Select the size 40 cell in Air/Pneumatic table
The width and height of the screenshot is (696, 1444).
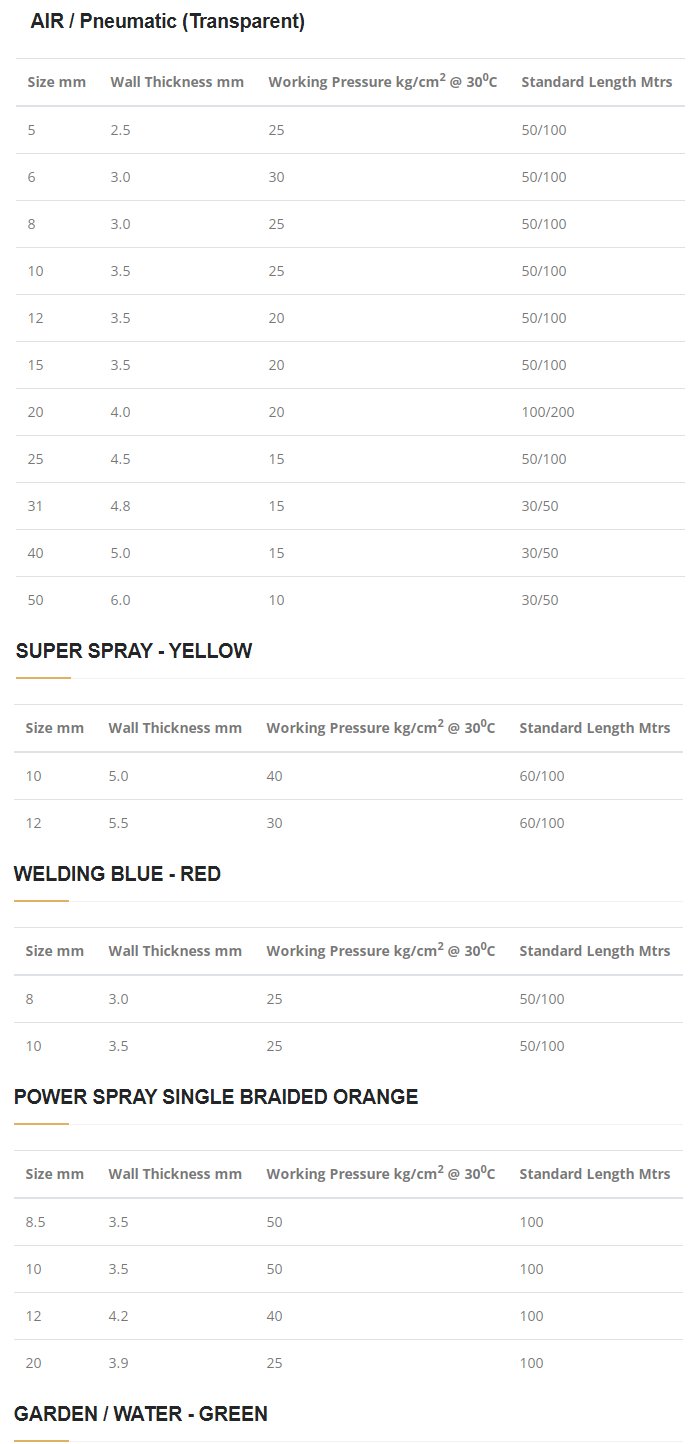[x=35, y=553]
